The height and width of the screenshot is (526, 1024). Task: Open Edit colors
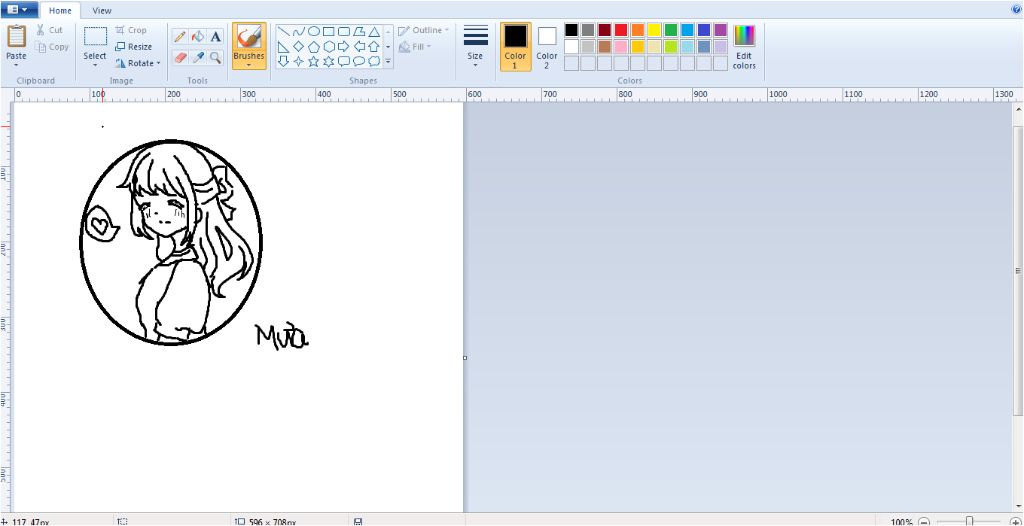(744, 46)
